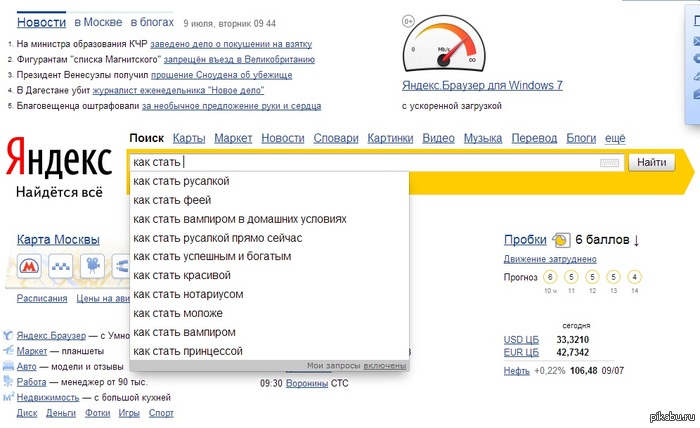Click the traffic light icon next to Пробки

pyautogui.click(x=561, y=240)
